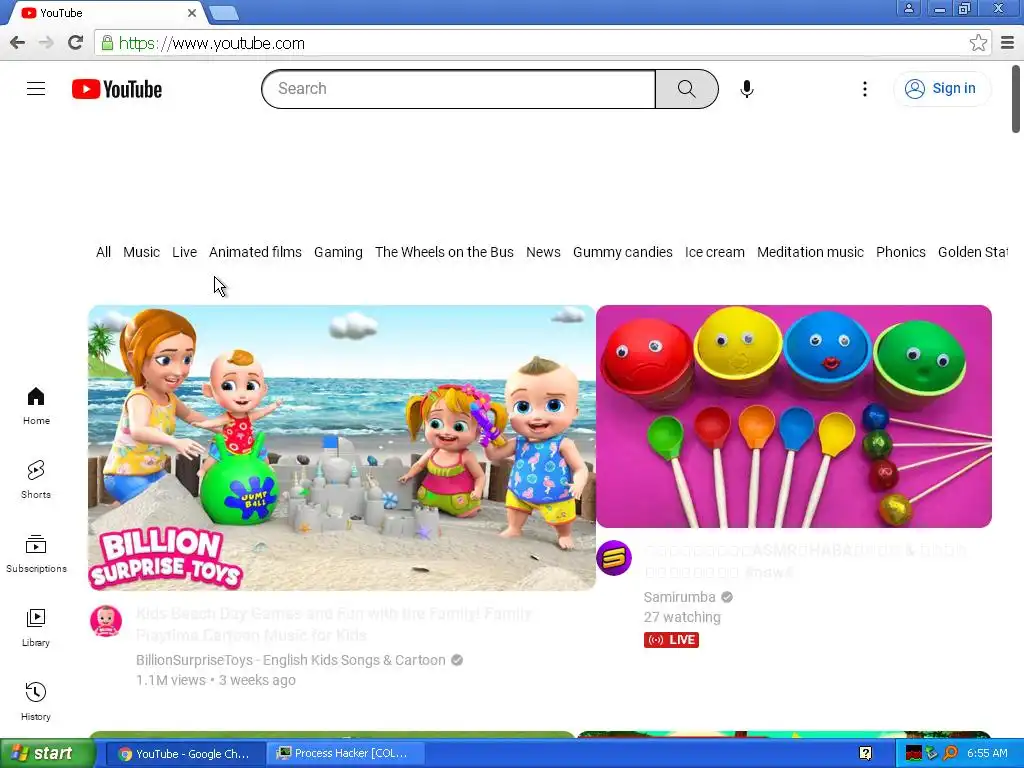Open the YouTube hamburger guide menu
1024x768 pixels.
click(36, 89)
